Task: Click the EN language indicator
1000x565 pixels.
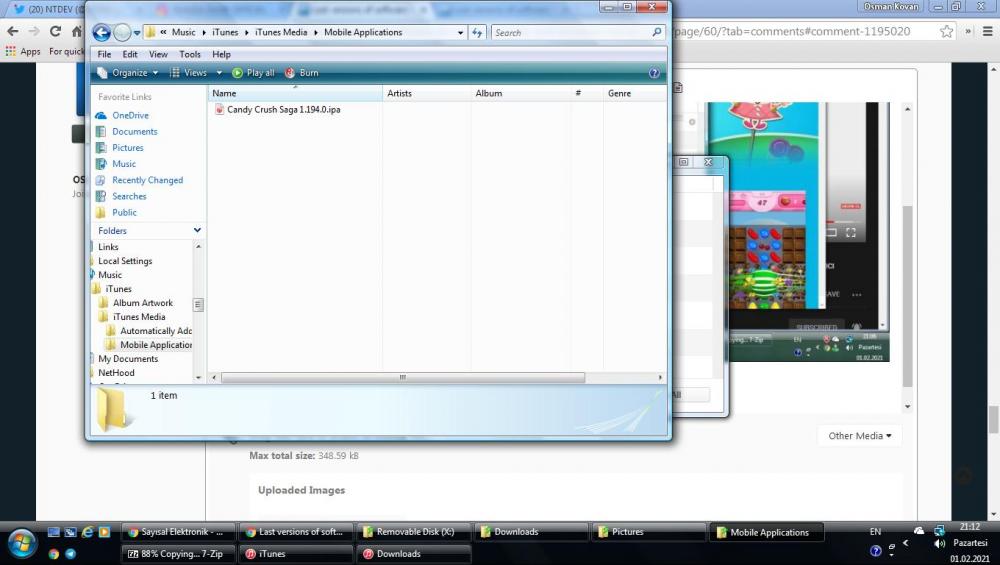Action: (x=875, y=532)
